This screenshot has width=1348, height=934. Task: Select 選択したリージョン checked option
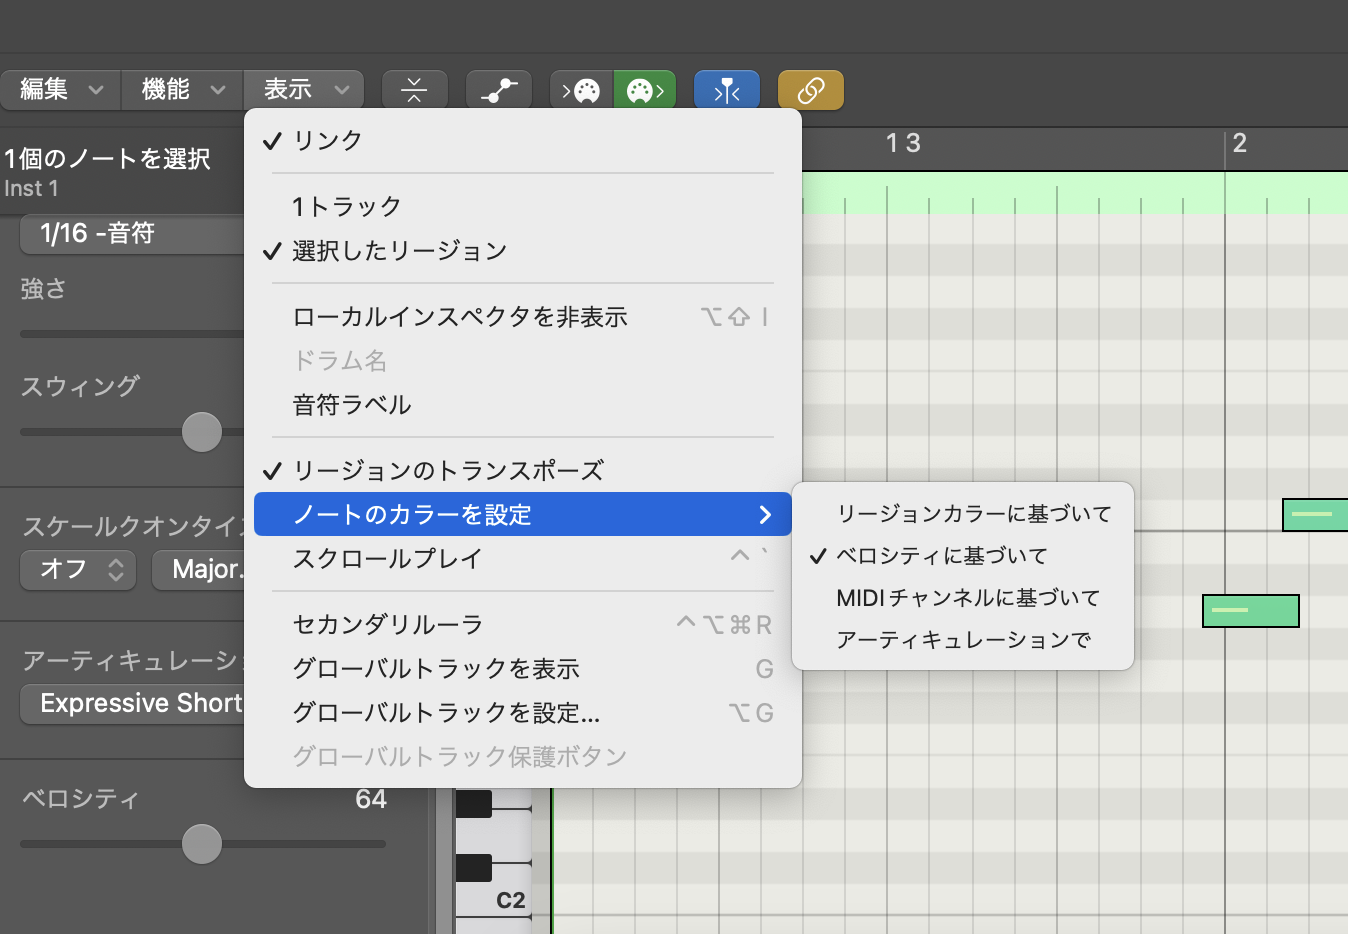tap(399, 251)
